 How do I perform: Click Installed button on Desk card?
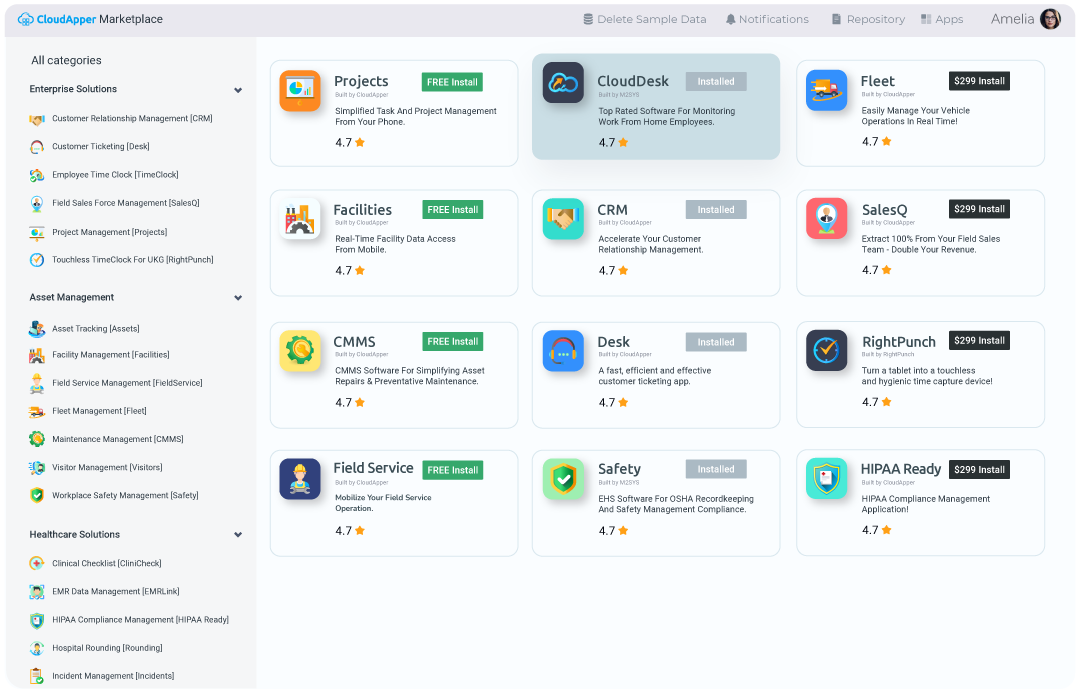pos(716,342)
